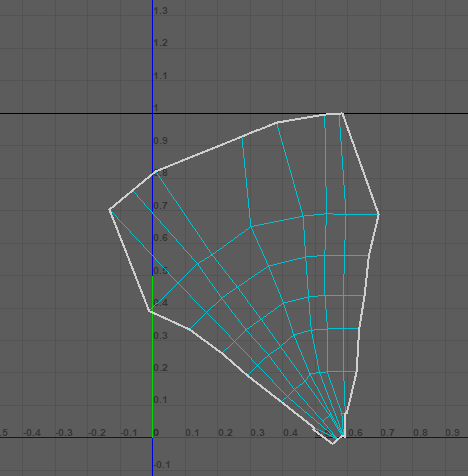
Task: Click the 1.3 label on the vertical axis
Action: (161, 11)
